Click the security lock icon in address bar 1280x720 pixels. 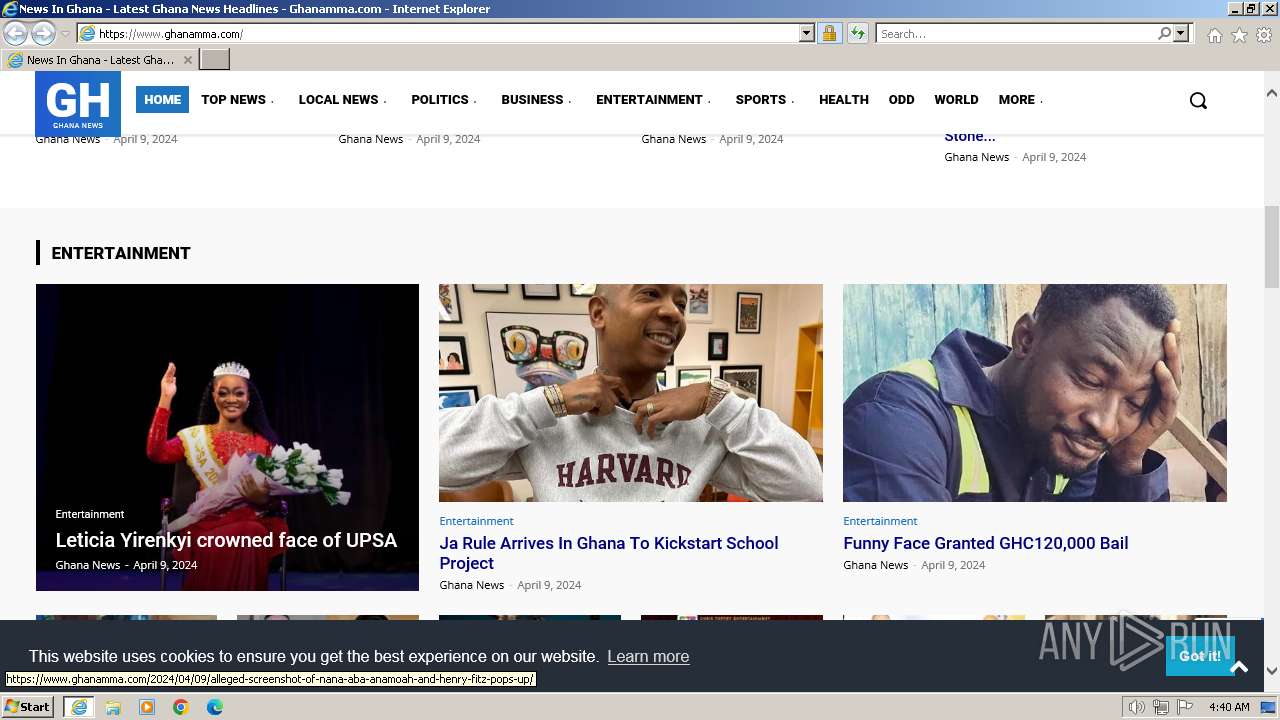point(829,33)
